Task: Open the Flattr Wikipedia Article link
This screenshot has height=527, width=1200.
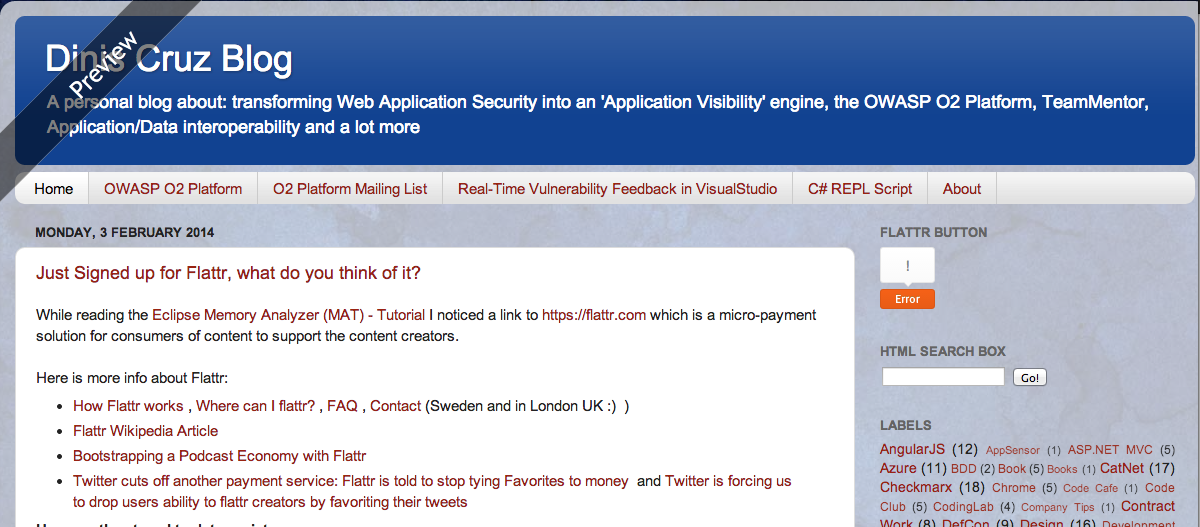Action: pos(145,431)
